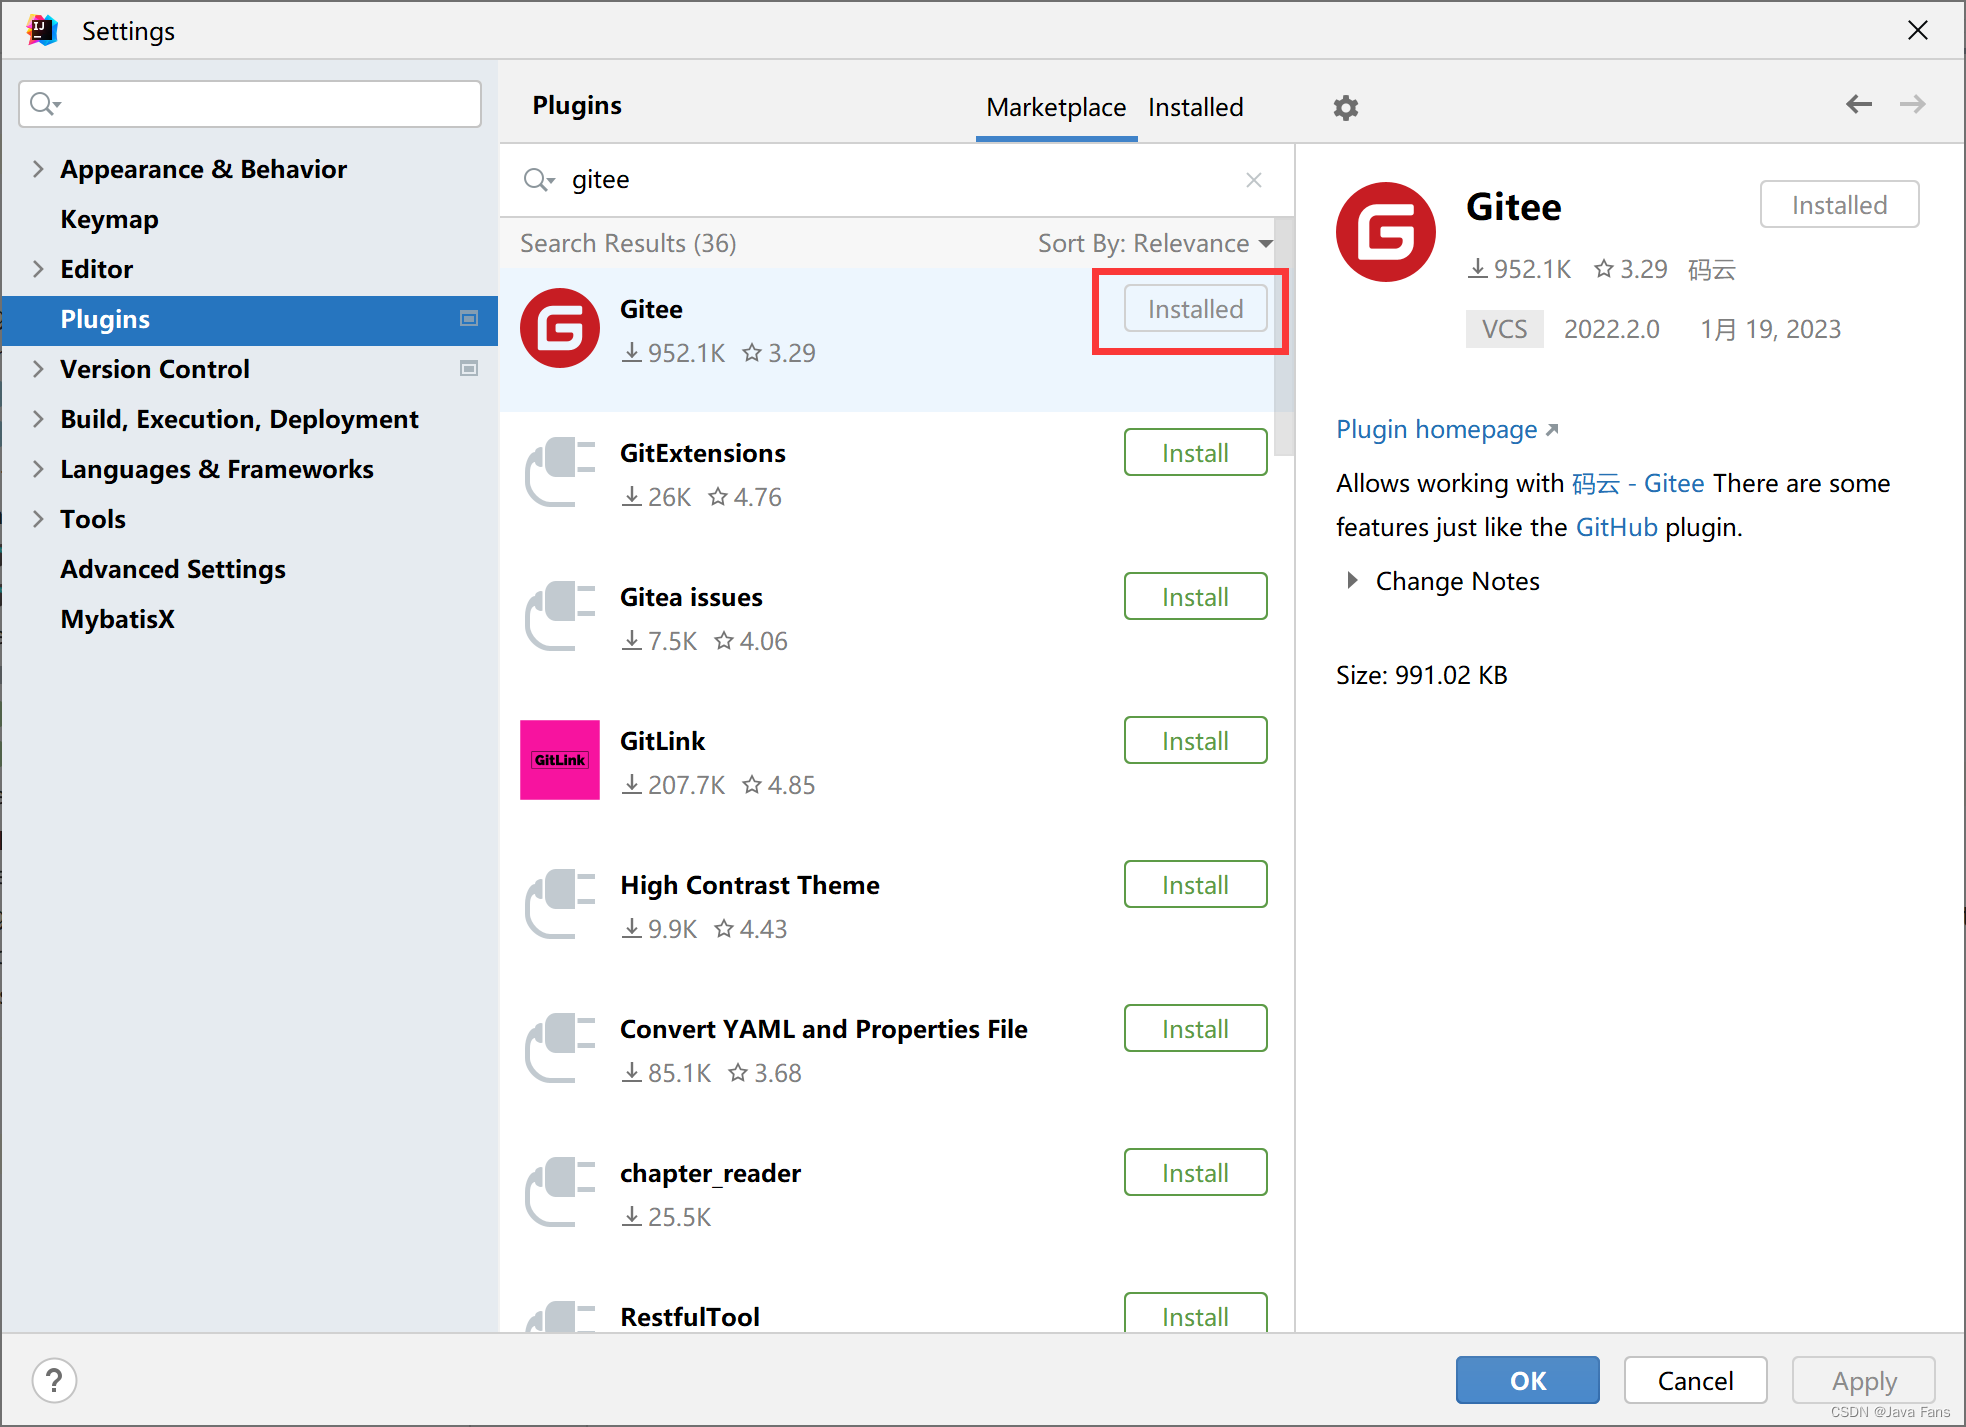Click the Version Control project-level icon
The image size is (1966, 1427).
point(468,369)
